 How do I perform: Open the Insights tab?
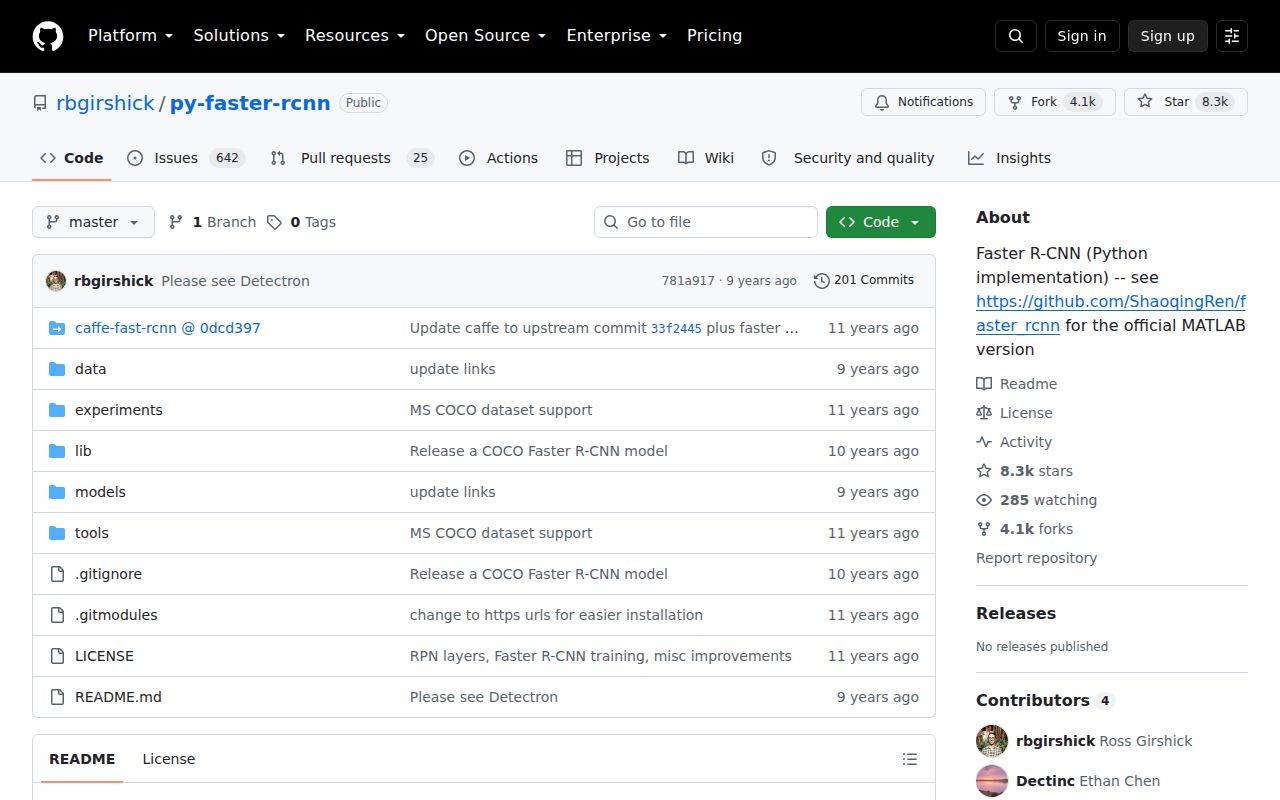pos(1009,158)
